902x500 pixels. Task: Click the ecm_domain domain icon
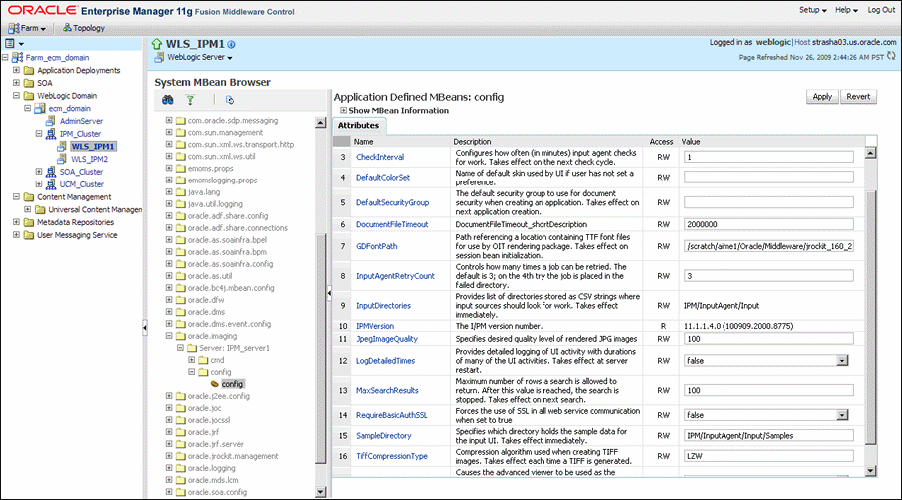coord(40,108)
